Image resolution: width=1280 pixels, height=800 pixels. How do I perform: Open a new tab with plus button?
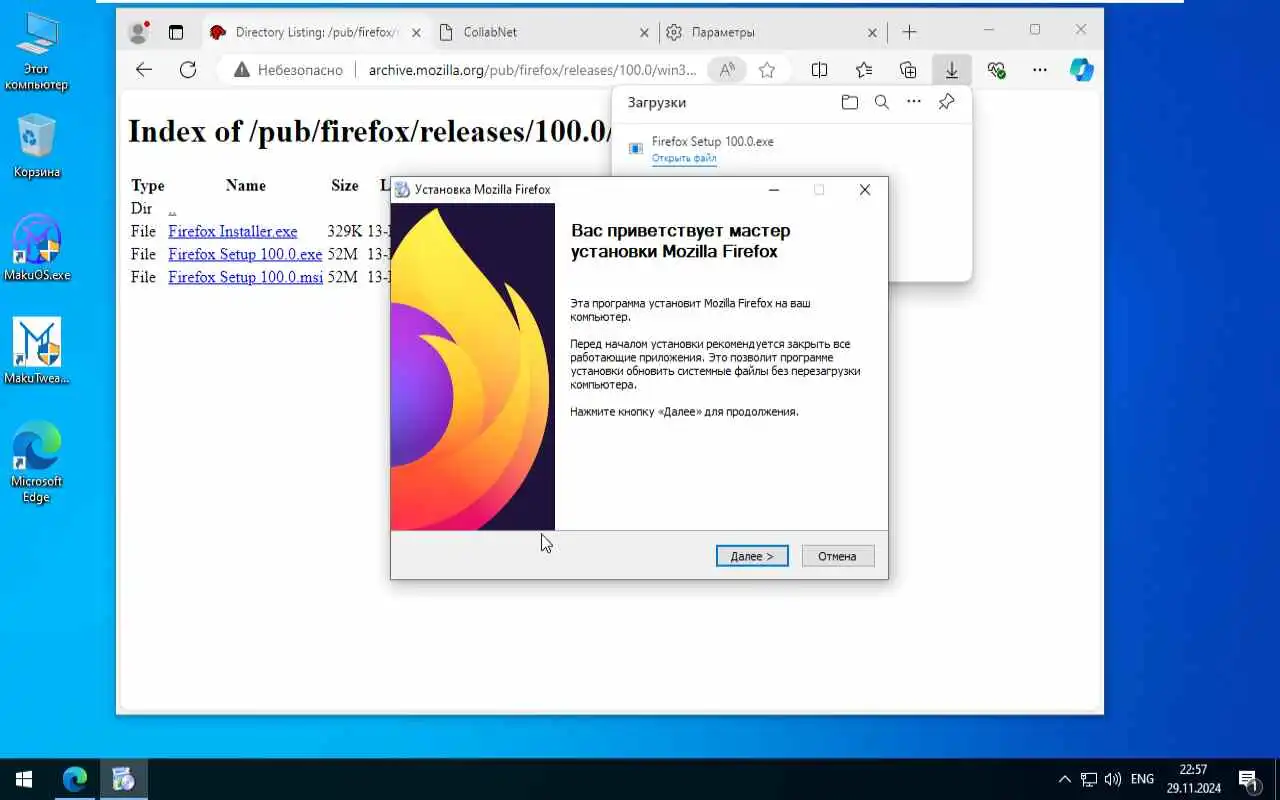(909, 32)
